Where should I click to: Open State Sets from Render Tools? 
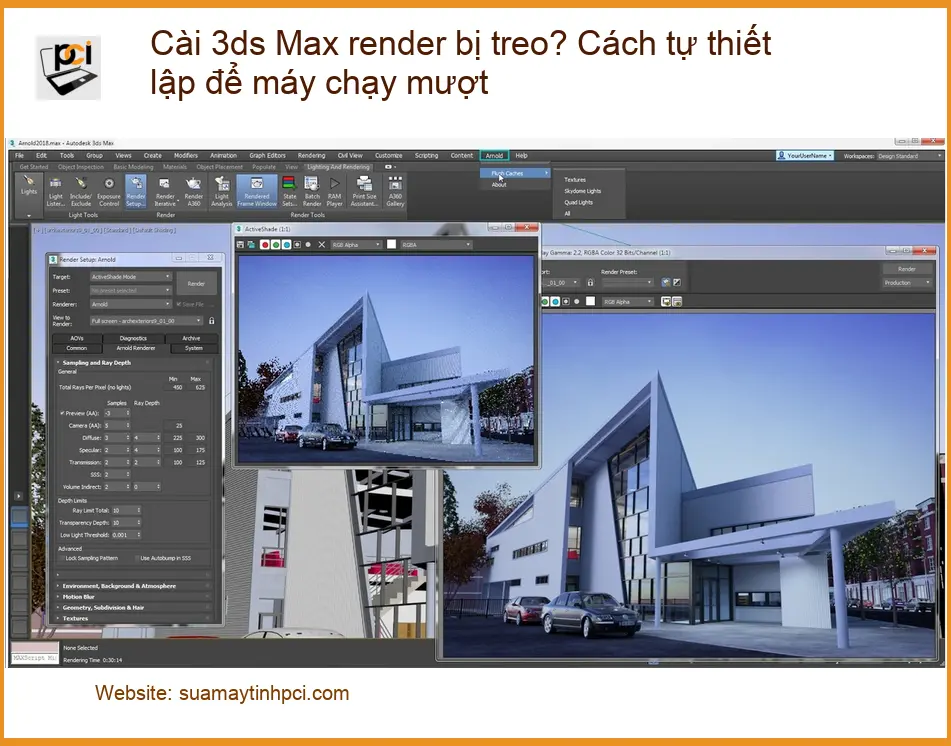tap(289, 191)
